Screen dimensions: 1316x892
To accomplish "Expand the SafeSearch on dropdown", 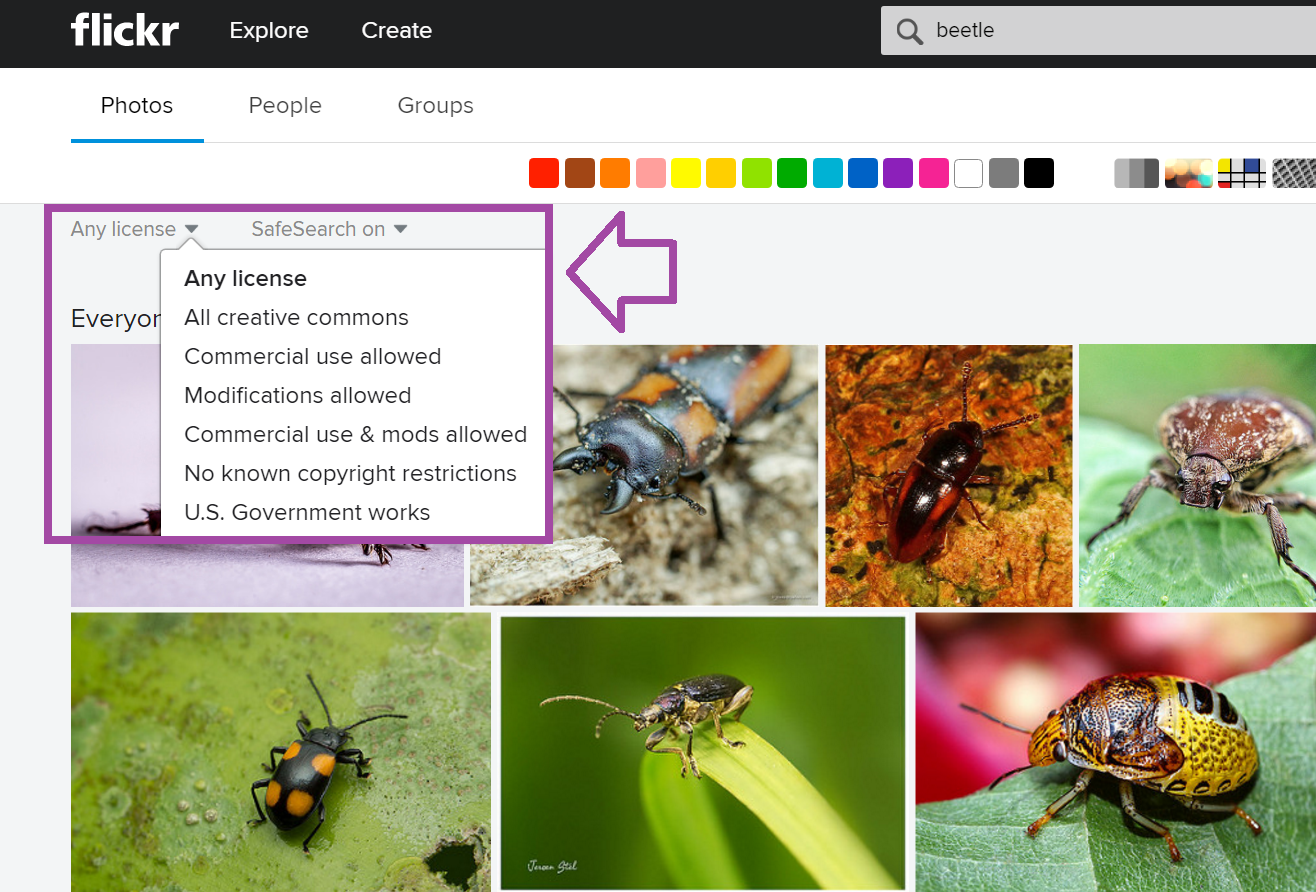I will click(329, 229).
